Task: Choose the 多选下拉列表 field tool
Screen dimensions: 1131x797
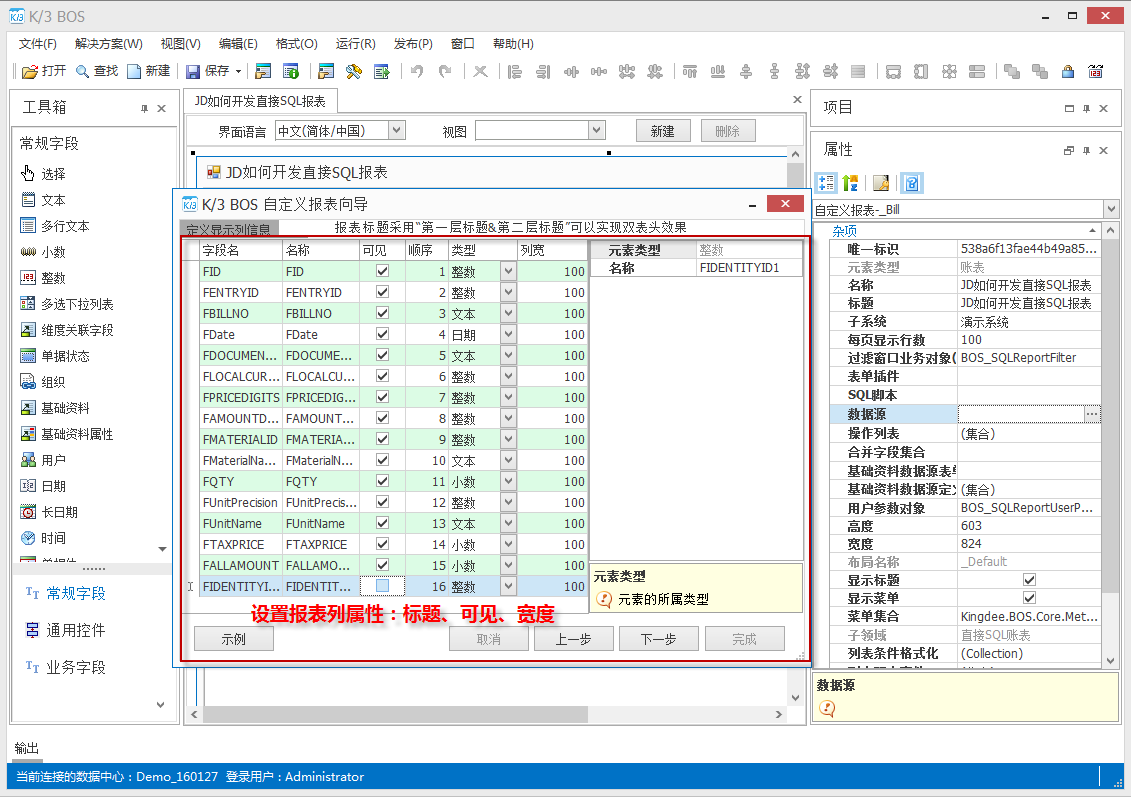Action: click(x=67, y=304)
